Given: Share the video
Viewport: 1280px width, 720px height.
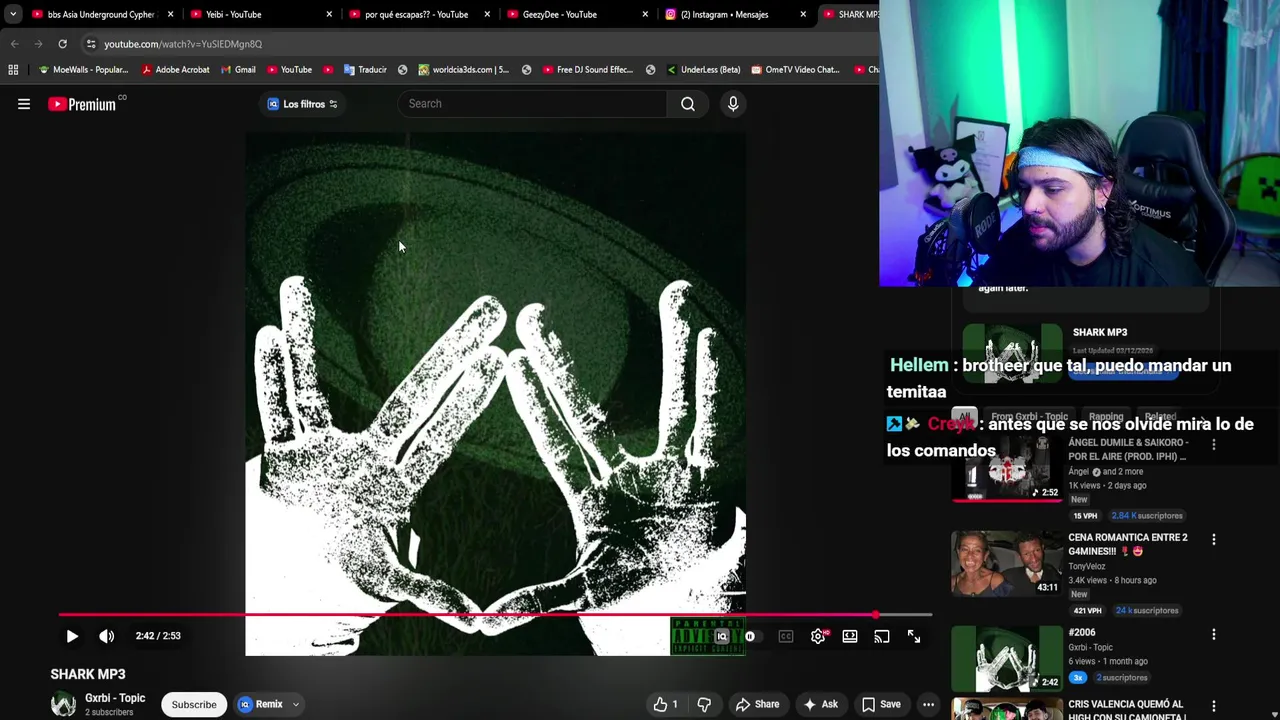Looking at the screenshot, I should coord(757,705).
